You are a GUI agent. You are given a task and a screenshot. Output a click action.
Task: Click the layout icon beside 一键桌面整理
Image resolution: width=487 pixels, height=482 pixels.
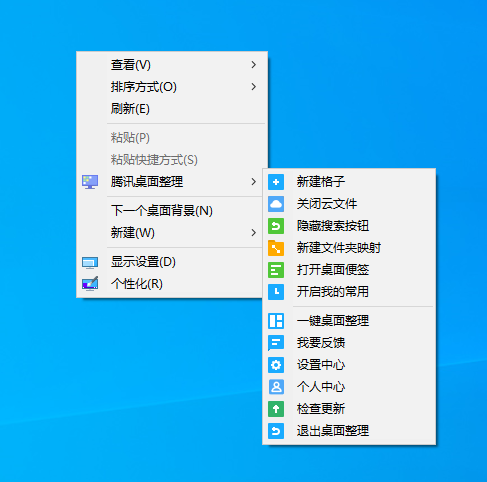point(276,321)
